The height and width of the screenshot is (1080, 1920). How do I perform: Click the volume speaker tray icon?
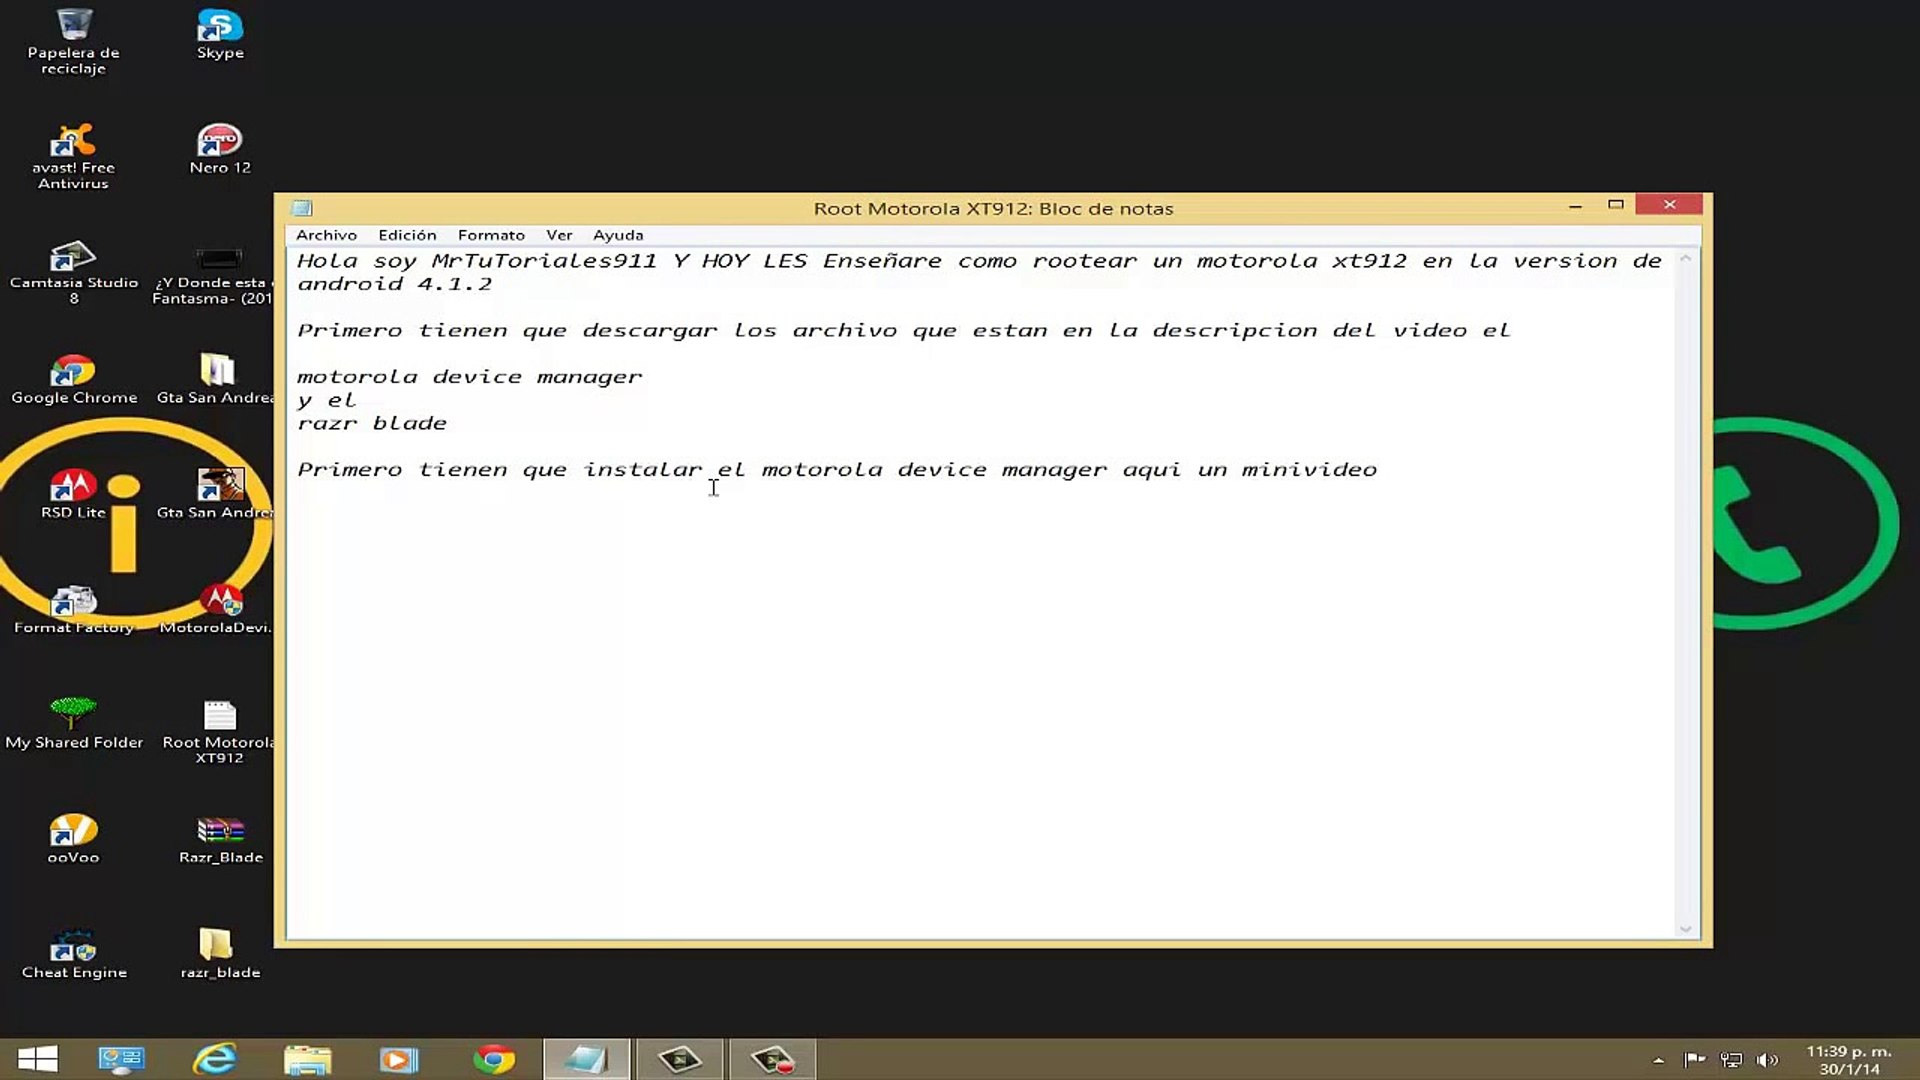pyautogui.click(x=1767, y=1060)
